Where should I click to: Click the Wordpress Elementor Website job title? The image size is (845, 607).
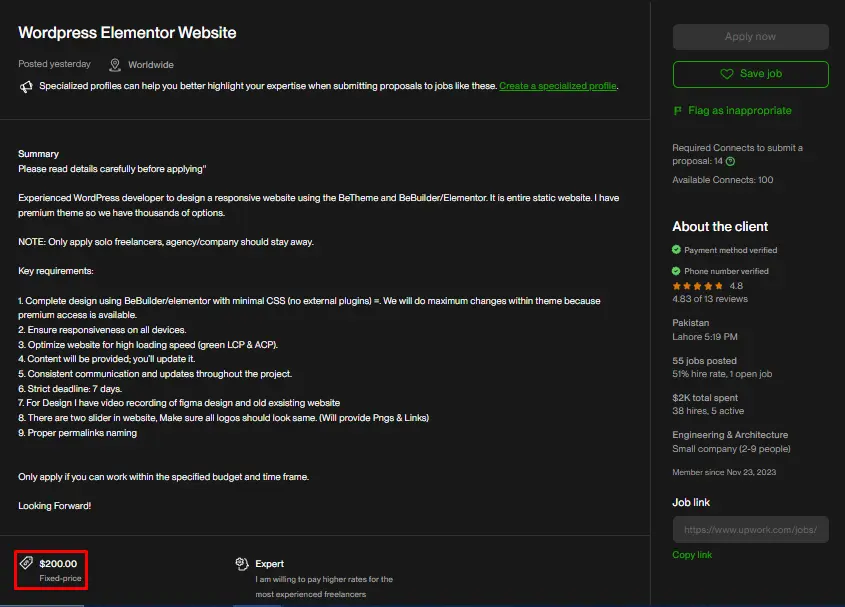pos(127,32)
